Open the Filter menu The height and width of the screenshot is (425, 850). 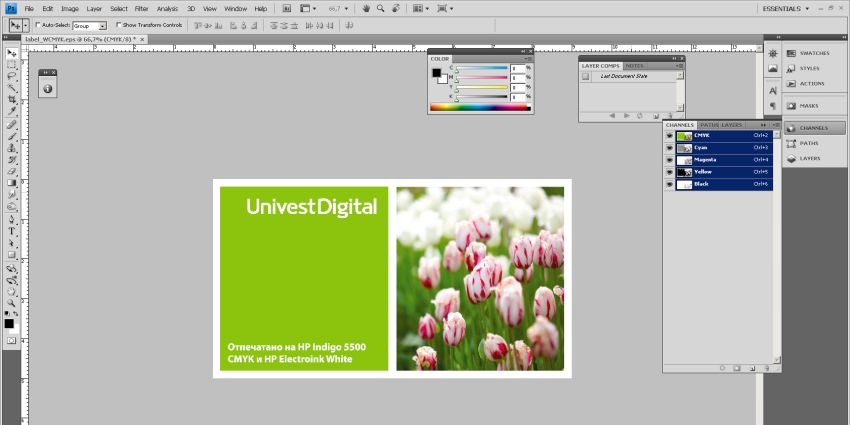tap(141, 9)
